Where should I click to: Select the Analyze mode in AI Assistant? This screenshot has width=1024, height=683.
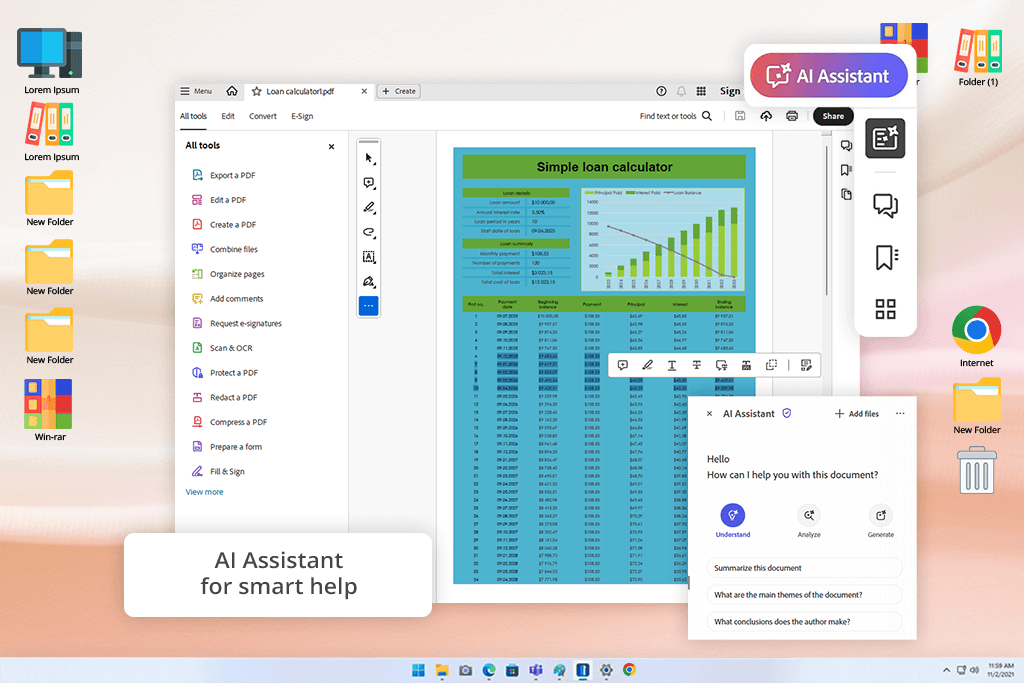(808, 521)
